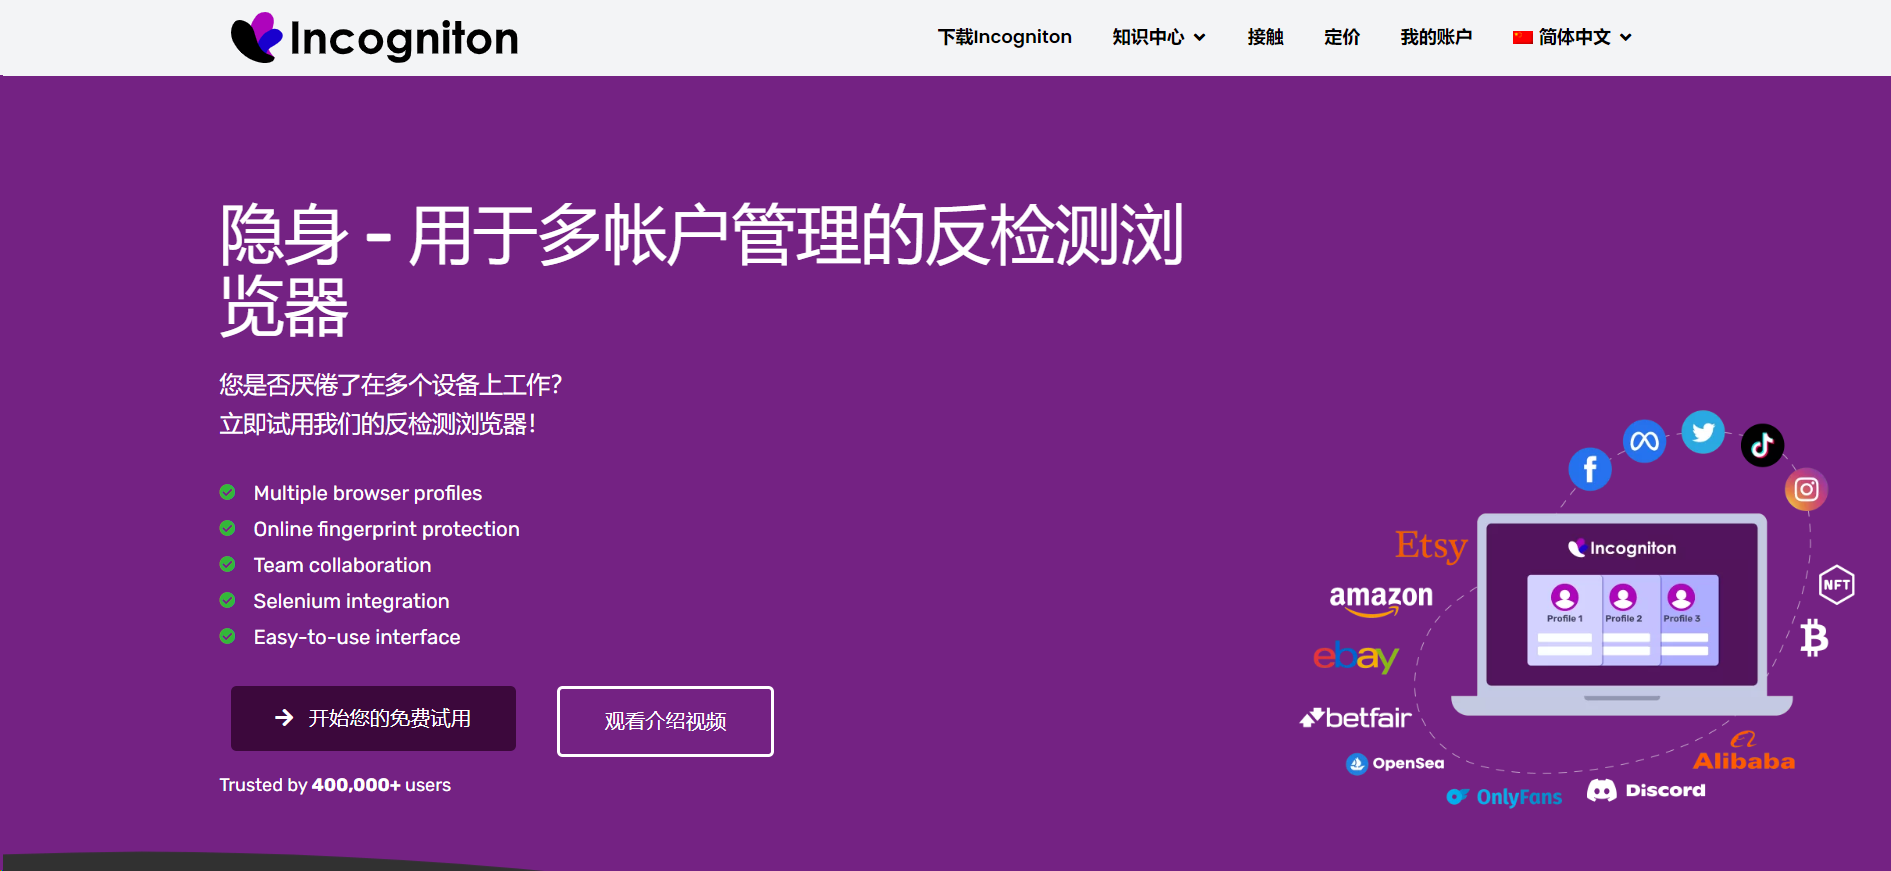Click the "Trusted by 400,000+ users" text
This screenshot has height=871, width=1891.
coord(335,785)
